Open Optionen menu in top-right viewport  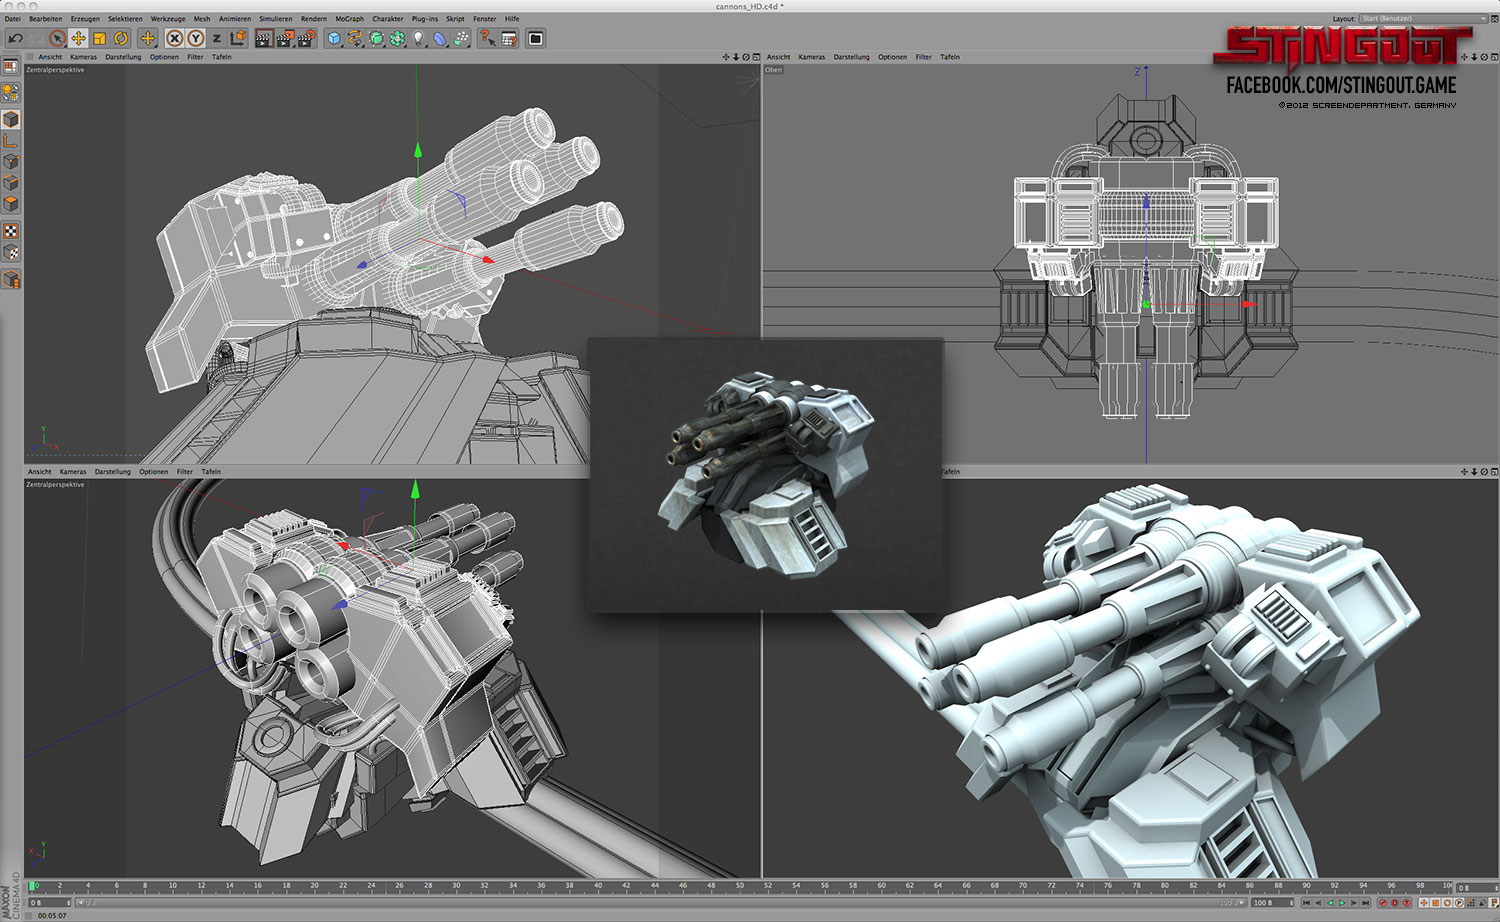tap(892, 57)
